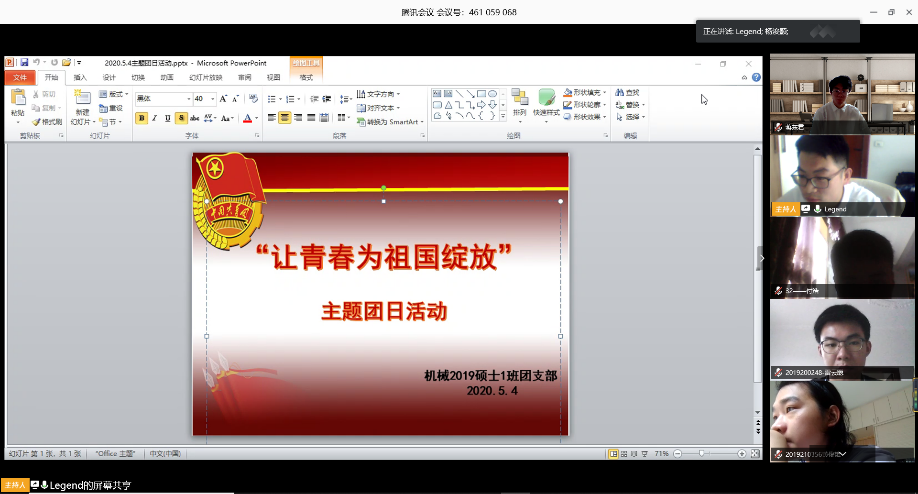Increase font size with the large A icon
Image resolution: width=918 pixels, height=494 pixels.
tap(223, 98)
